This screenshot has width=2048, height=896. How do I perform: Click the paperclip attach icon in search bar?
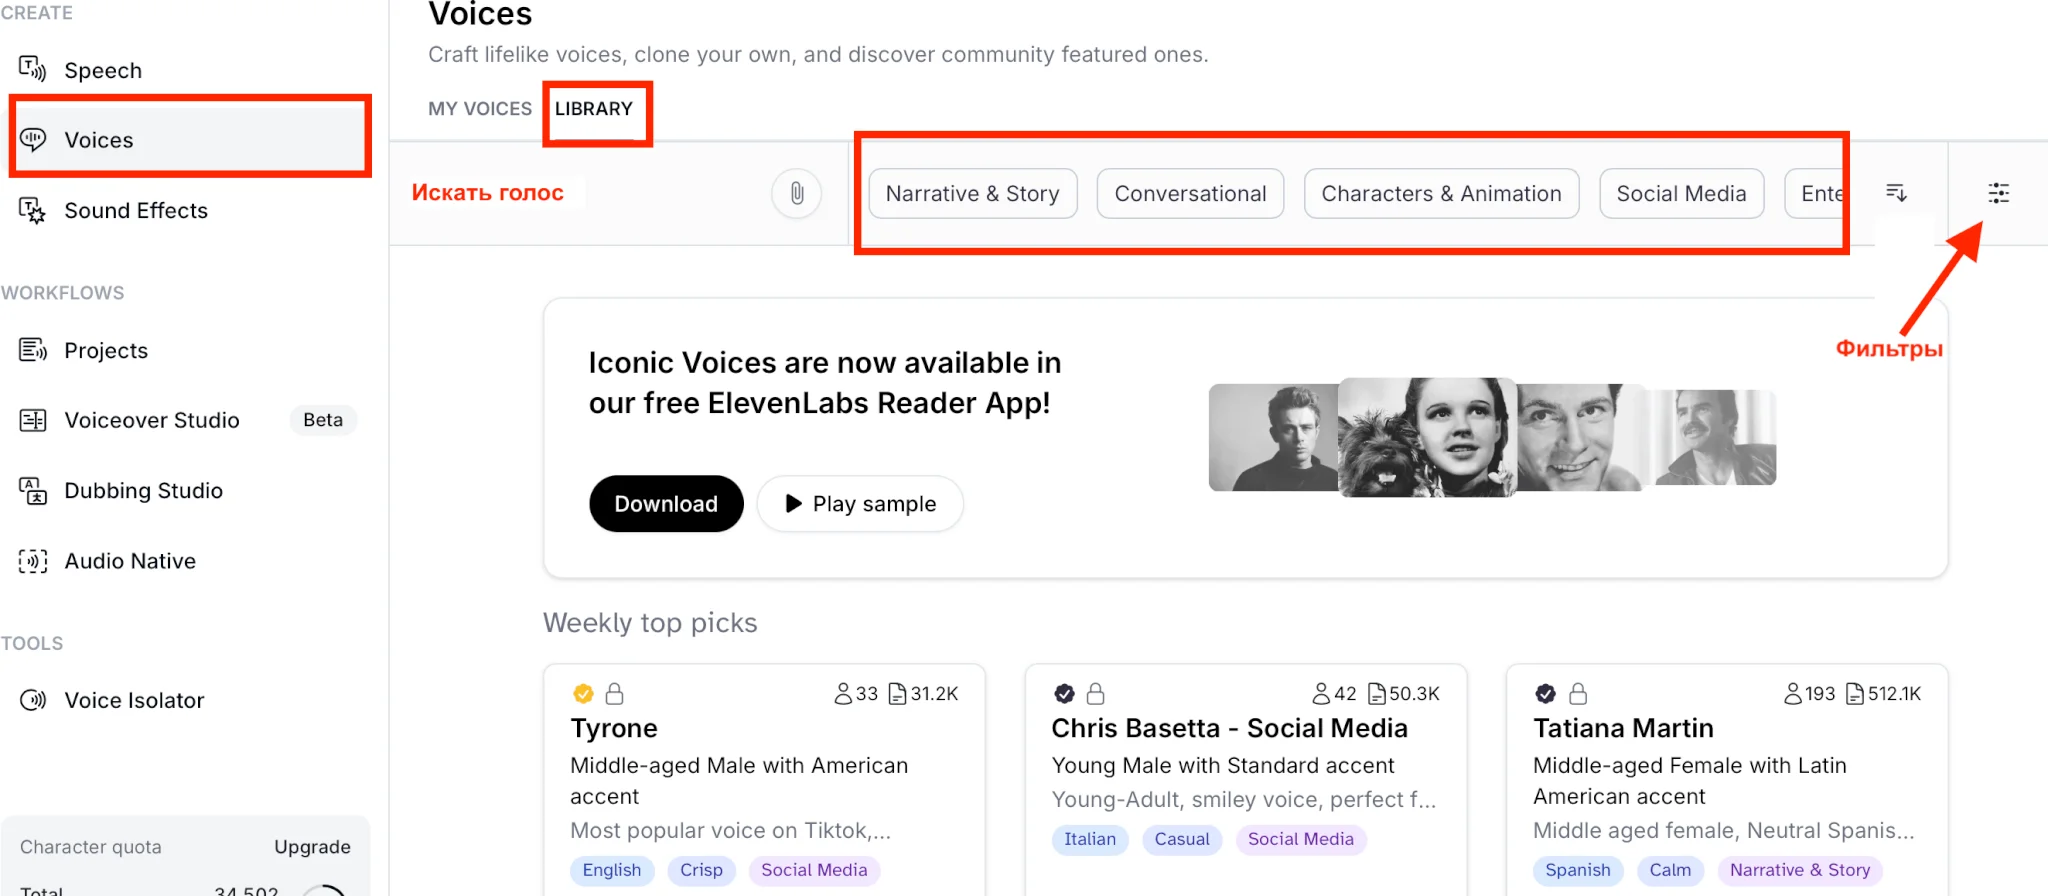pos(796,193)
